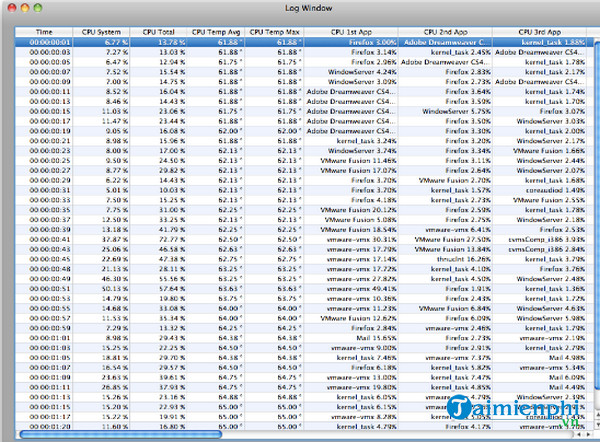Select the row with time 00:00:01:15
Image resolution: width=600 pixels, height=442 pixels.
(304, 407)
